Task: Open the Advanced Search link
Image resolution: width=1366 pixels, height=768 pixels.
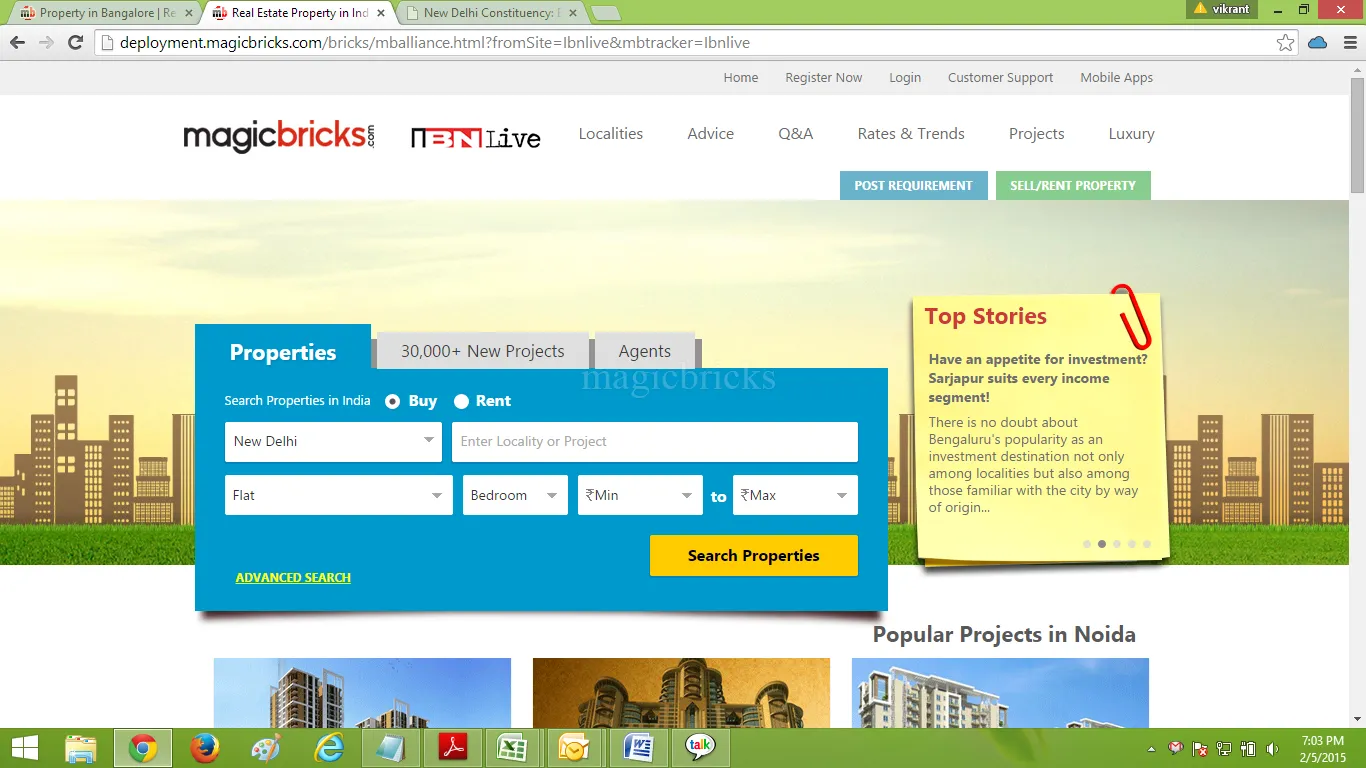Action: click(x=293, y=578)
